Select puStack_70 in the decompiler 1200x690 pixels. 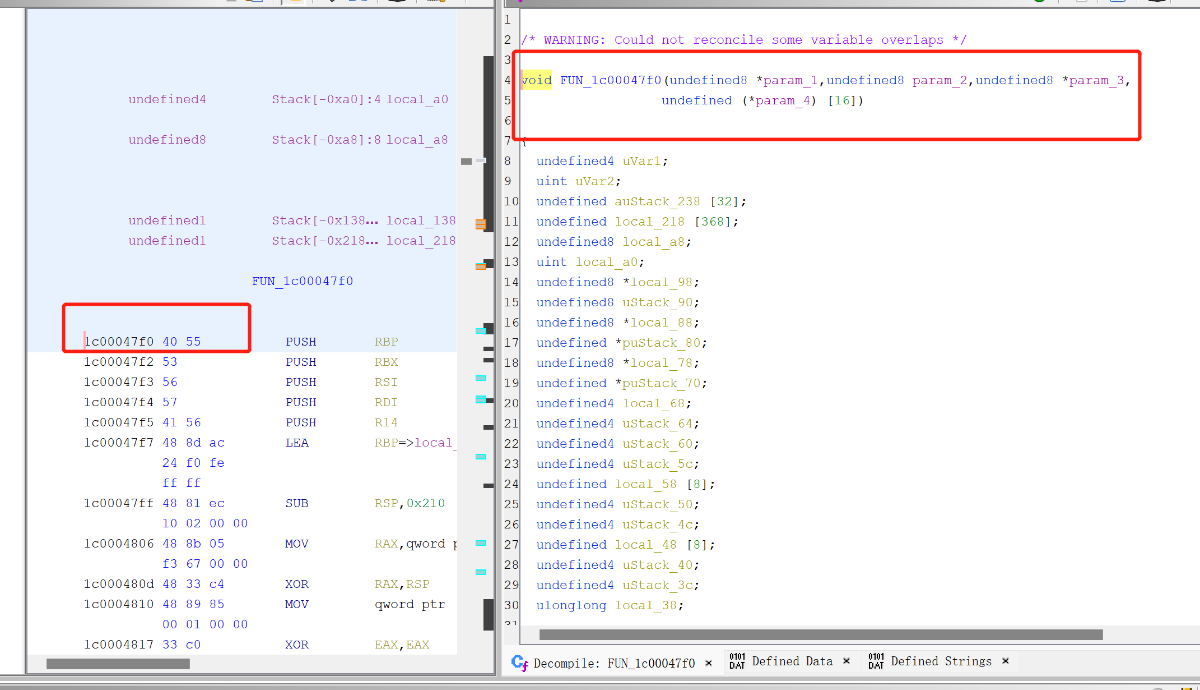point(665,383)
